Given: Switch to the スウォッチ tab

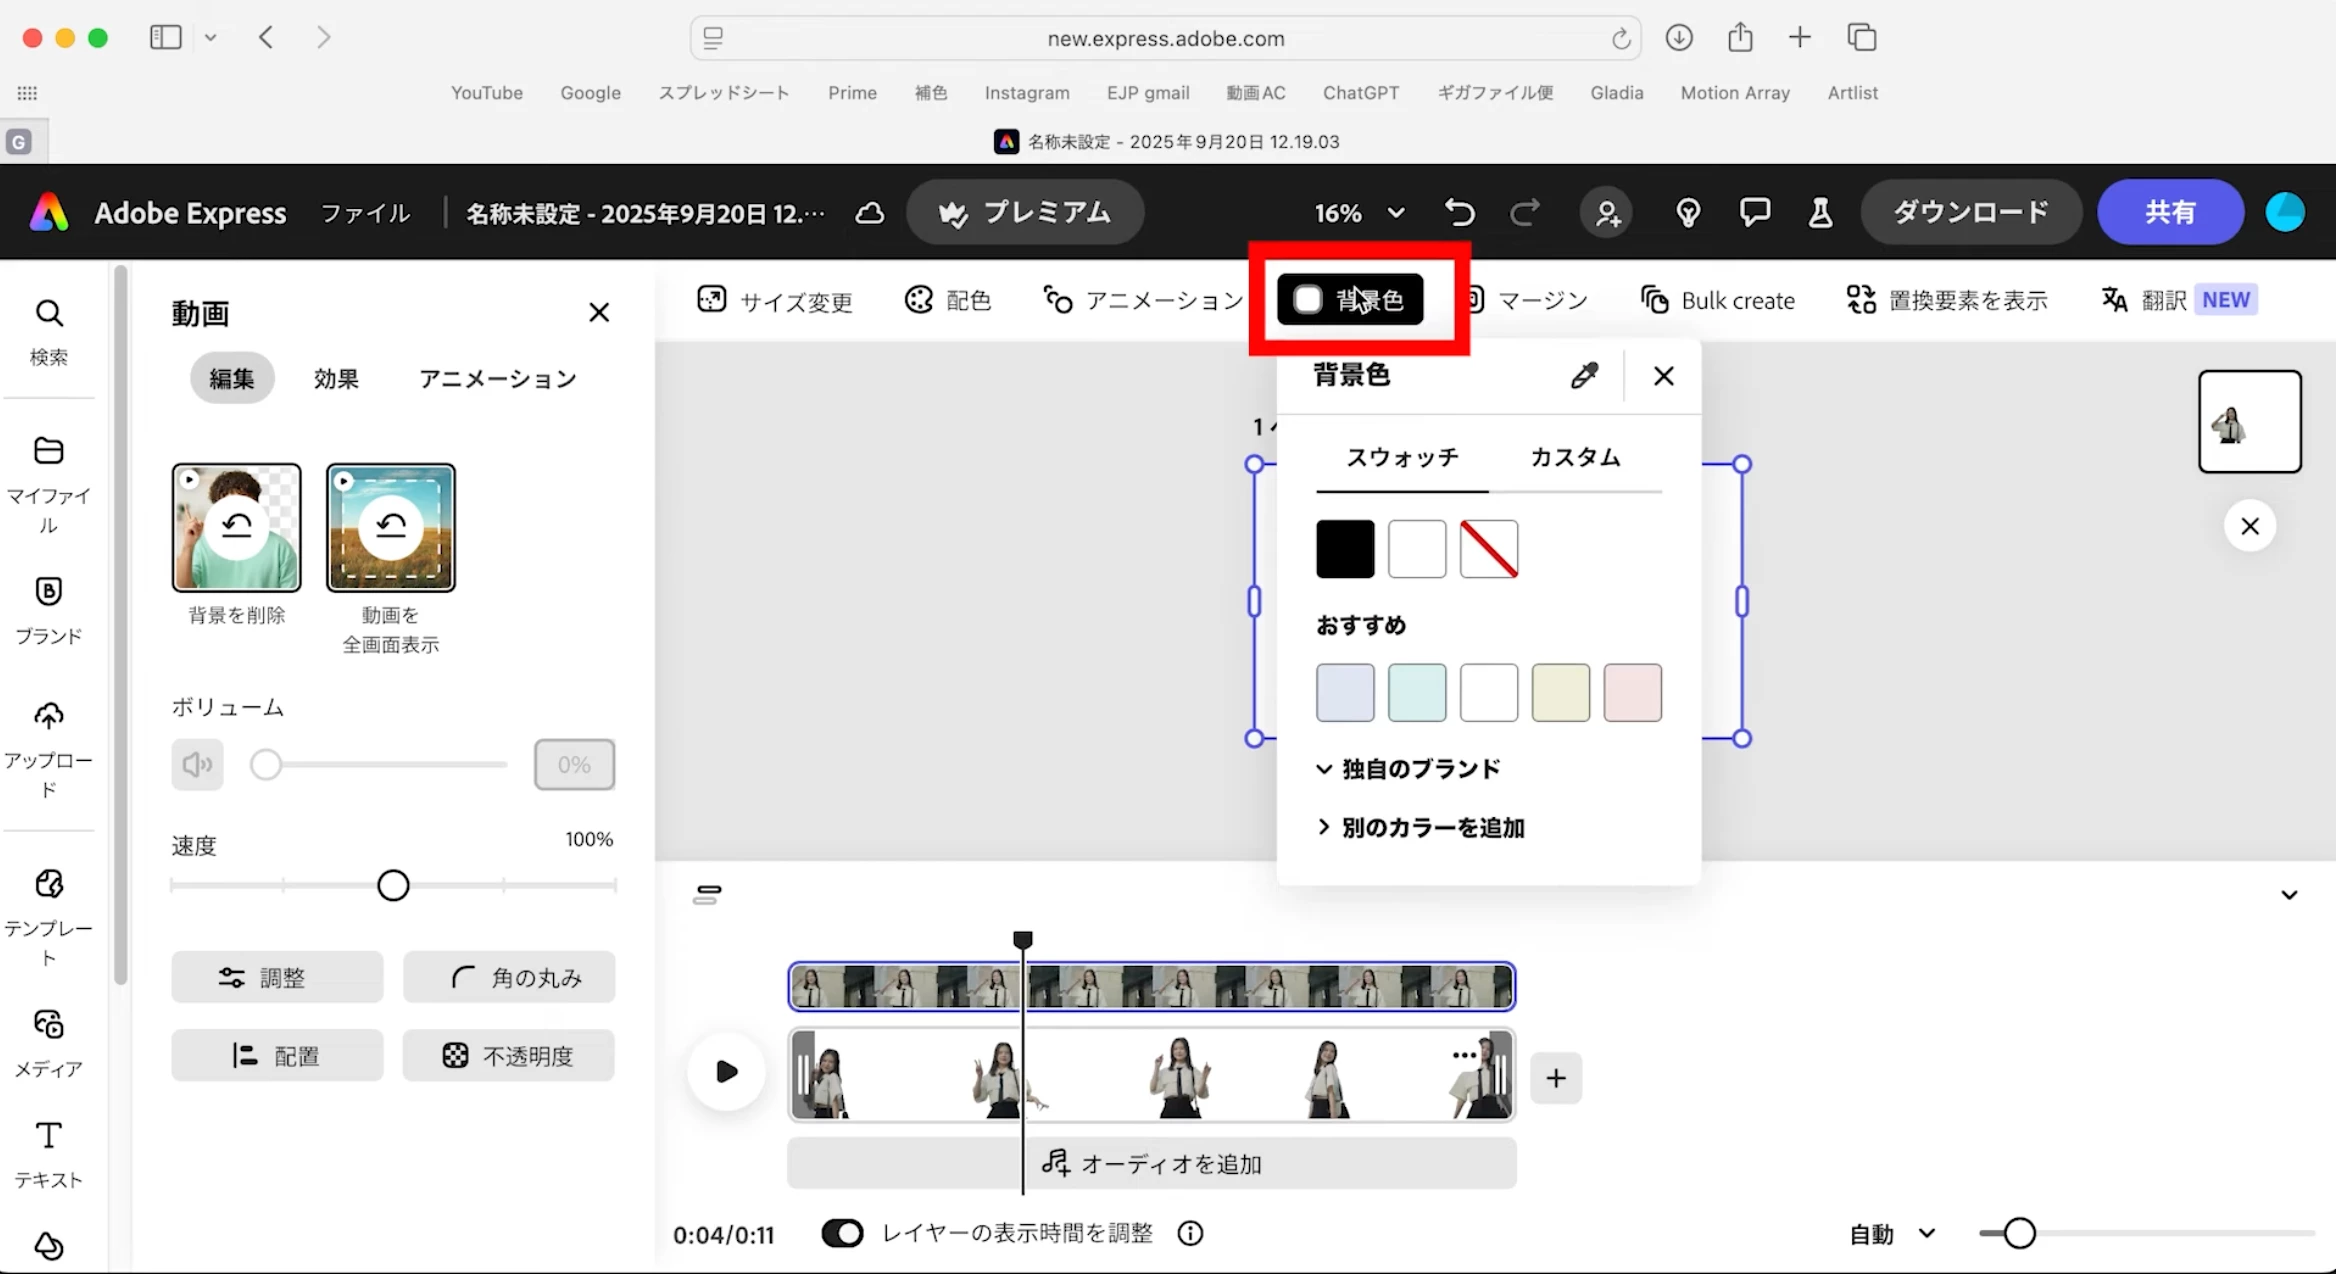Looking at the screenshot, I should tap(1402, 458).
